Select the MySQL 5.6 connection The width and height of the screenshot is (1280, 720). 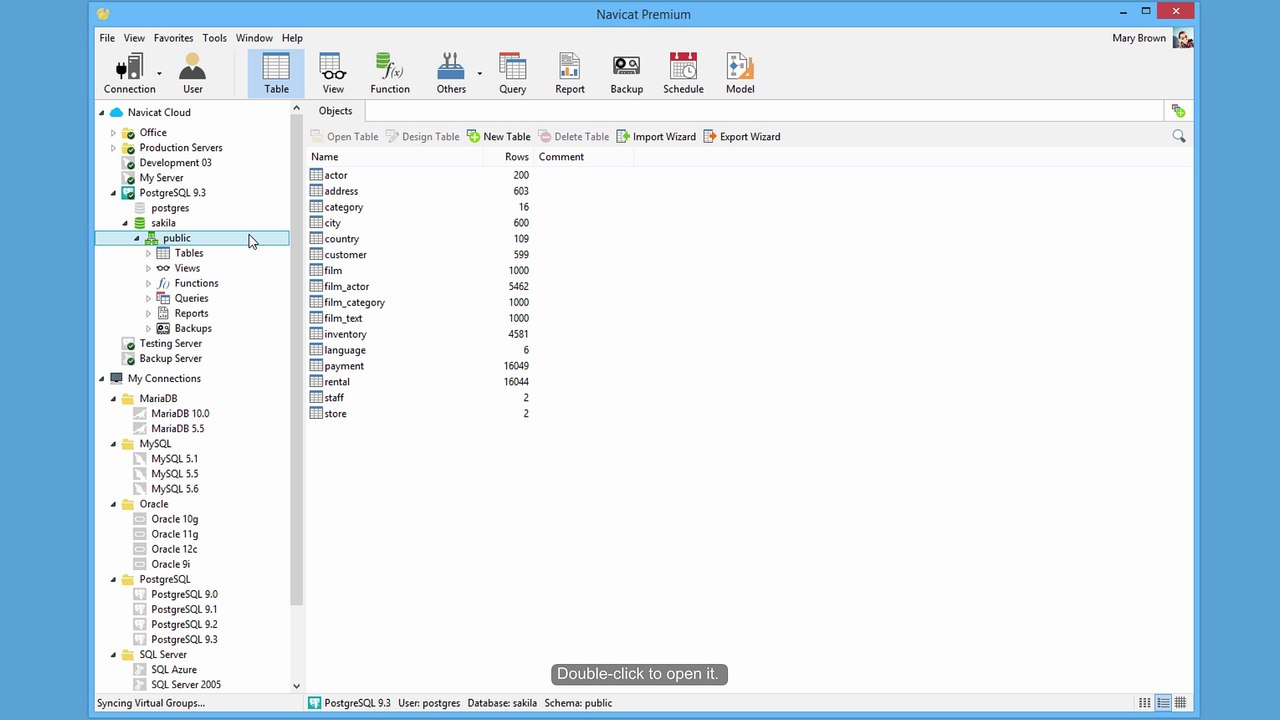[x=174, y=489]
